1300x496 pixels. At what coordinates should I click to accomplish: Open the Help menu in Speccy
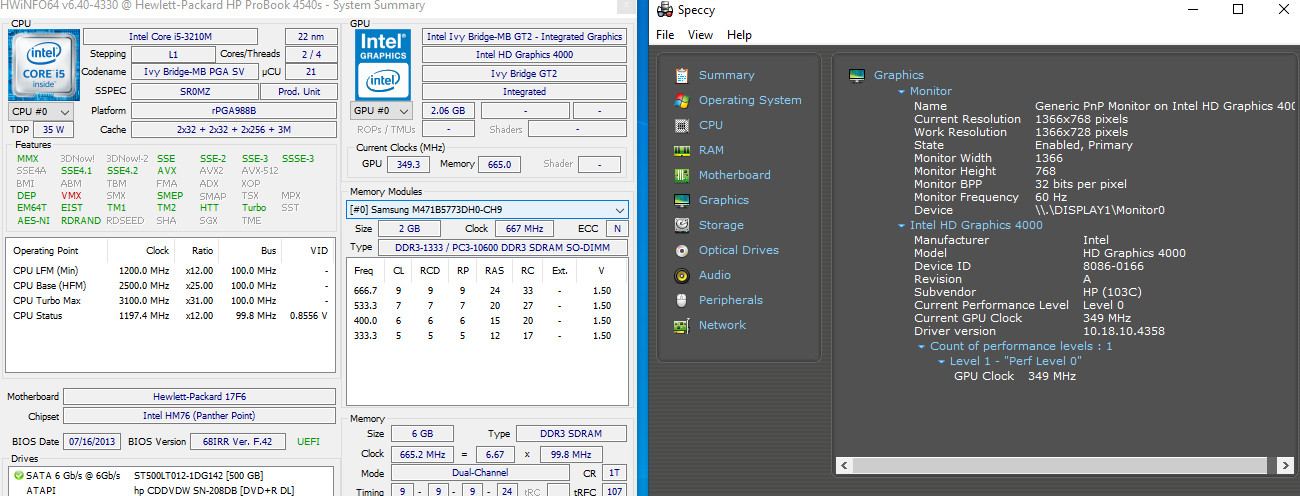[x=739, y=35]
